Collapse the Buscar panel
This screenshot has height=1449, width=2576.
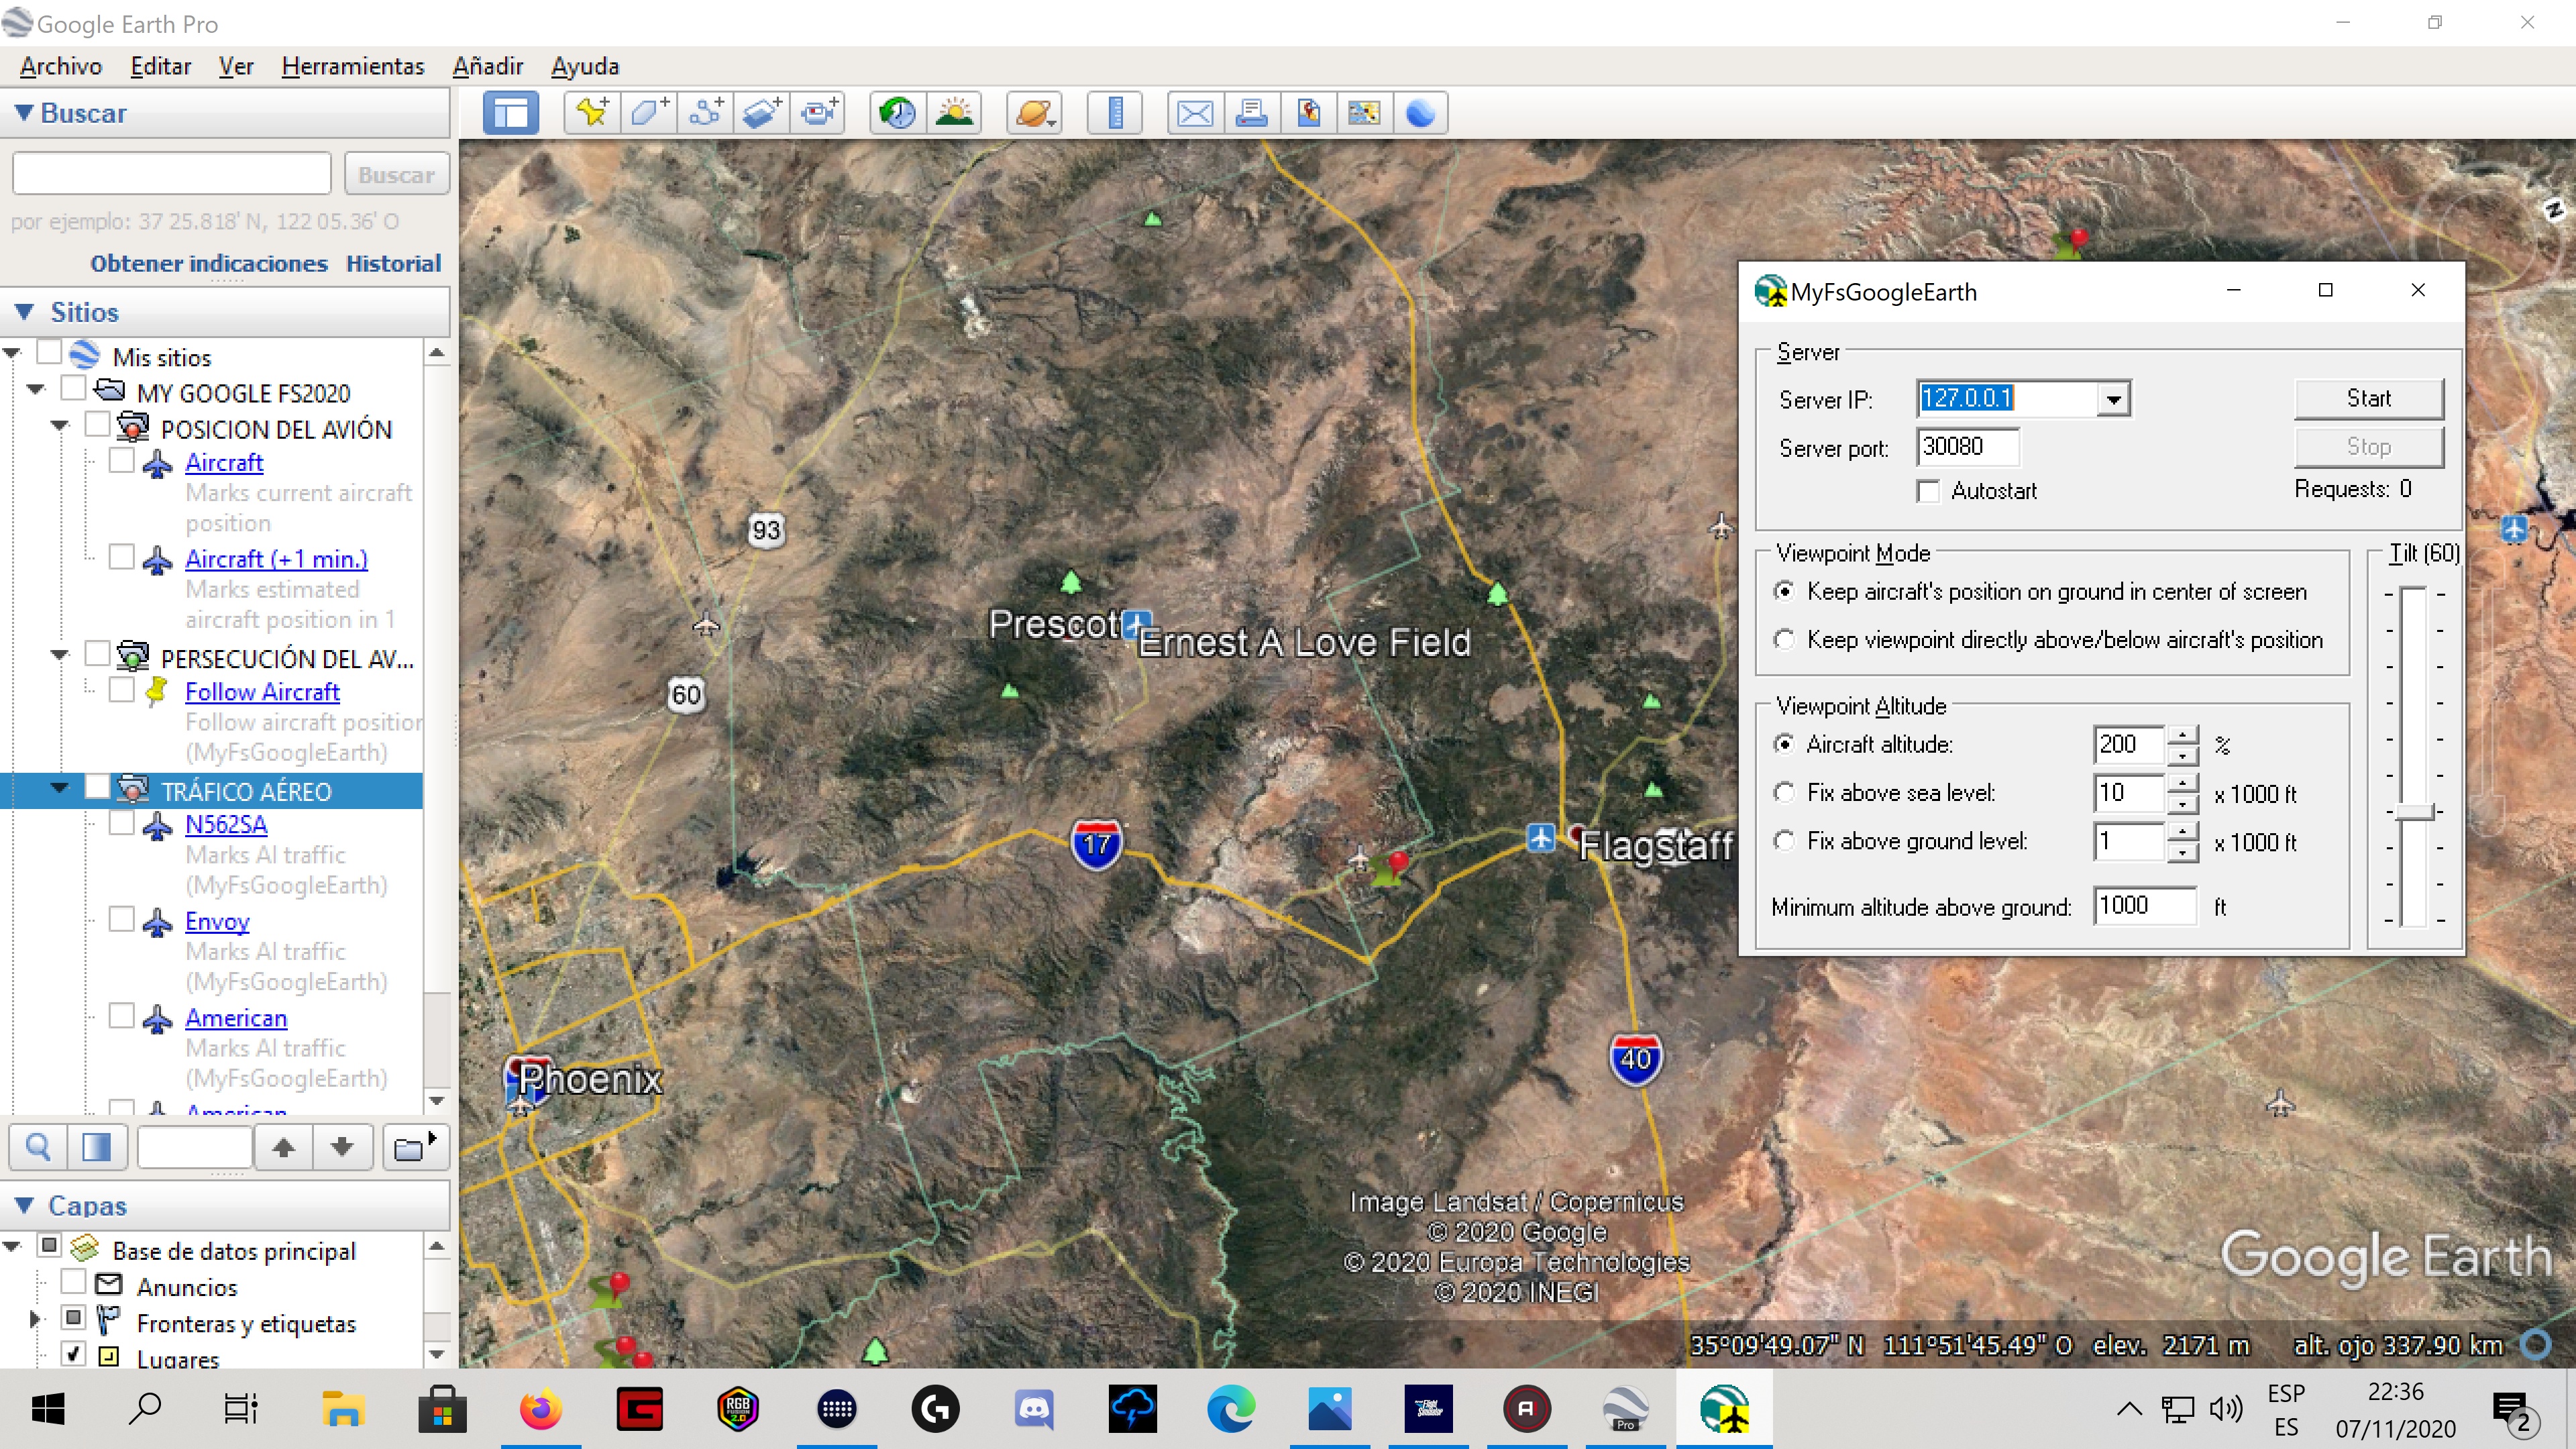click(24, 113)
